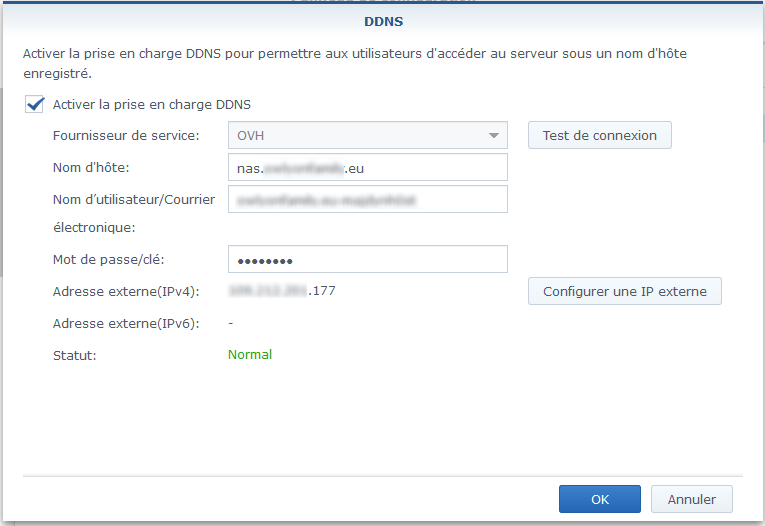Open Configurer une IP externe
Screen dimensions: 765x526
pyautogui.click(x=624, y=292)
